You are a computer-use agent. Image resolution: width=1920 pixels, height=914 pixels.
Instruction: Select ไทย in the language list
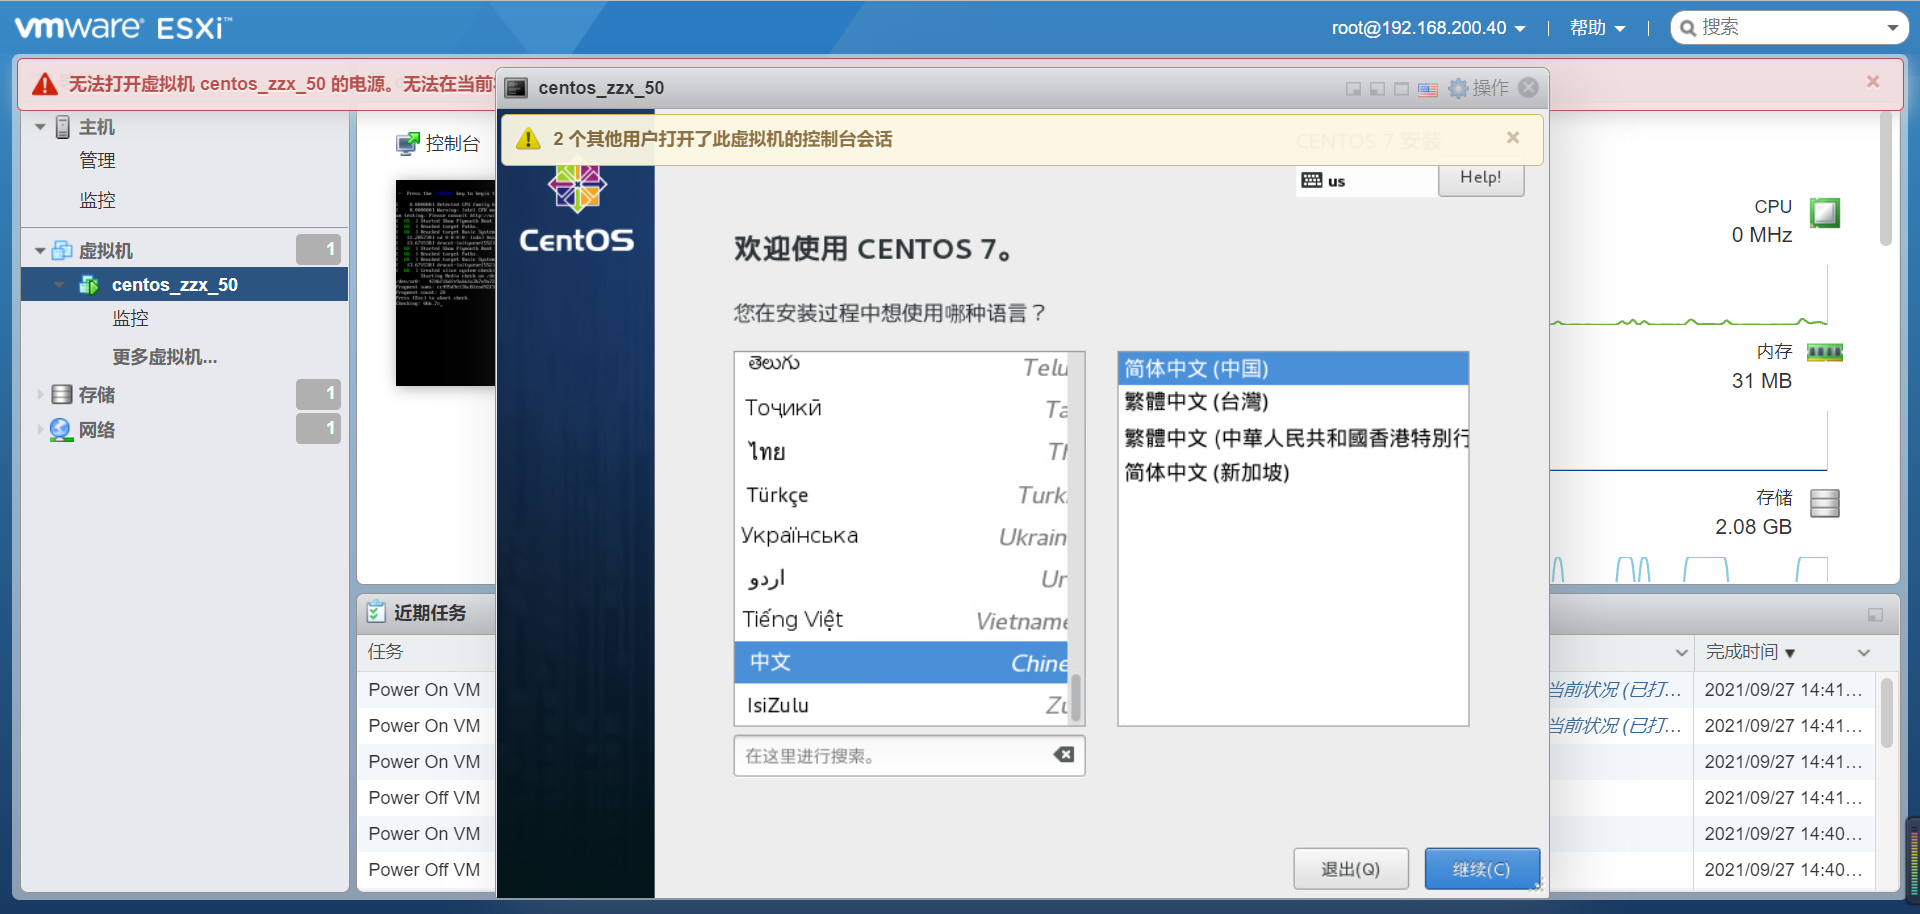click(x=901, y=452)
